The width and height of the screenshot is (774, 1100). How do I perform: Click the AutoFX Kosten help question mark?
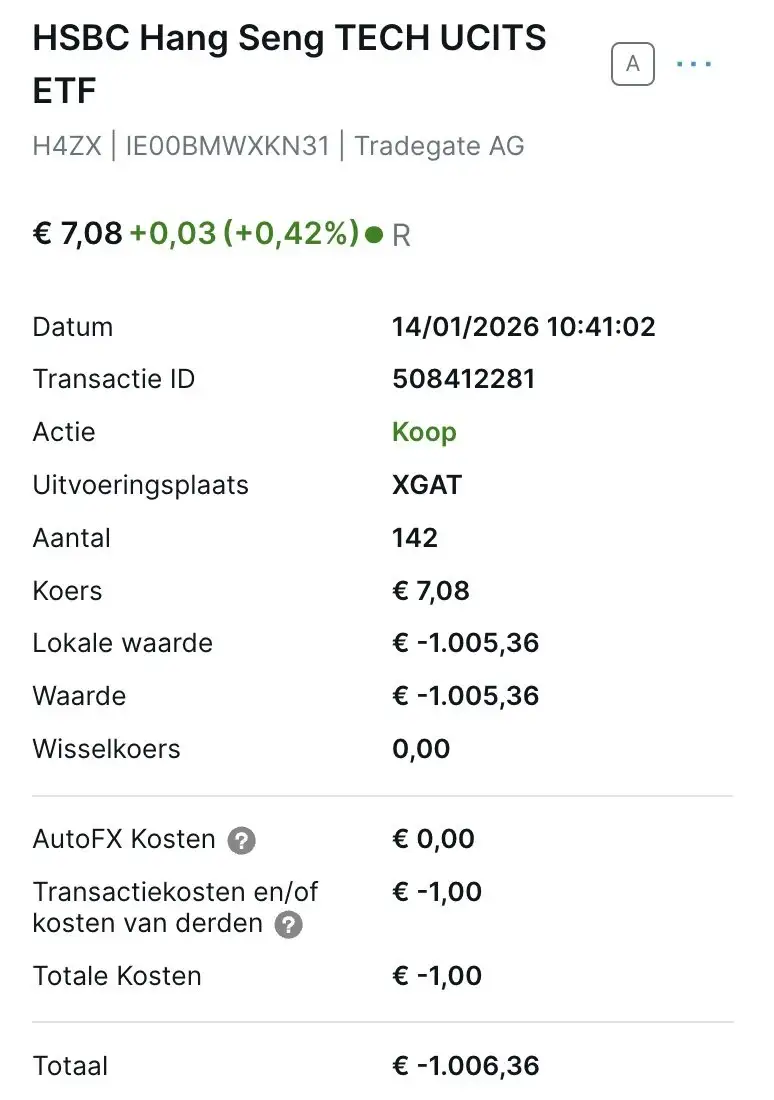tap(241, 840)
